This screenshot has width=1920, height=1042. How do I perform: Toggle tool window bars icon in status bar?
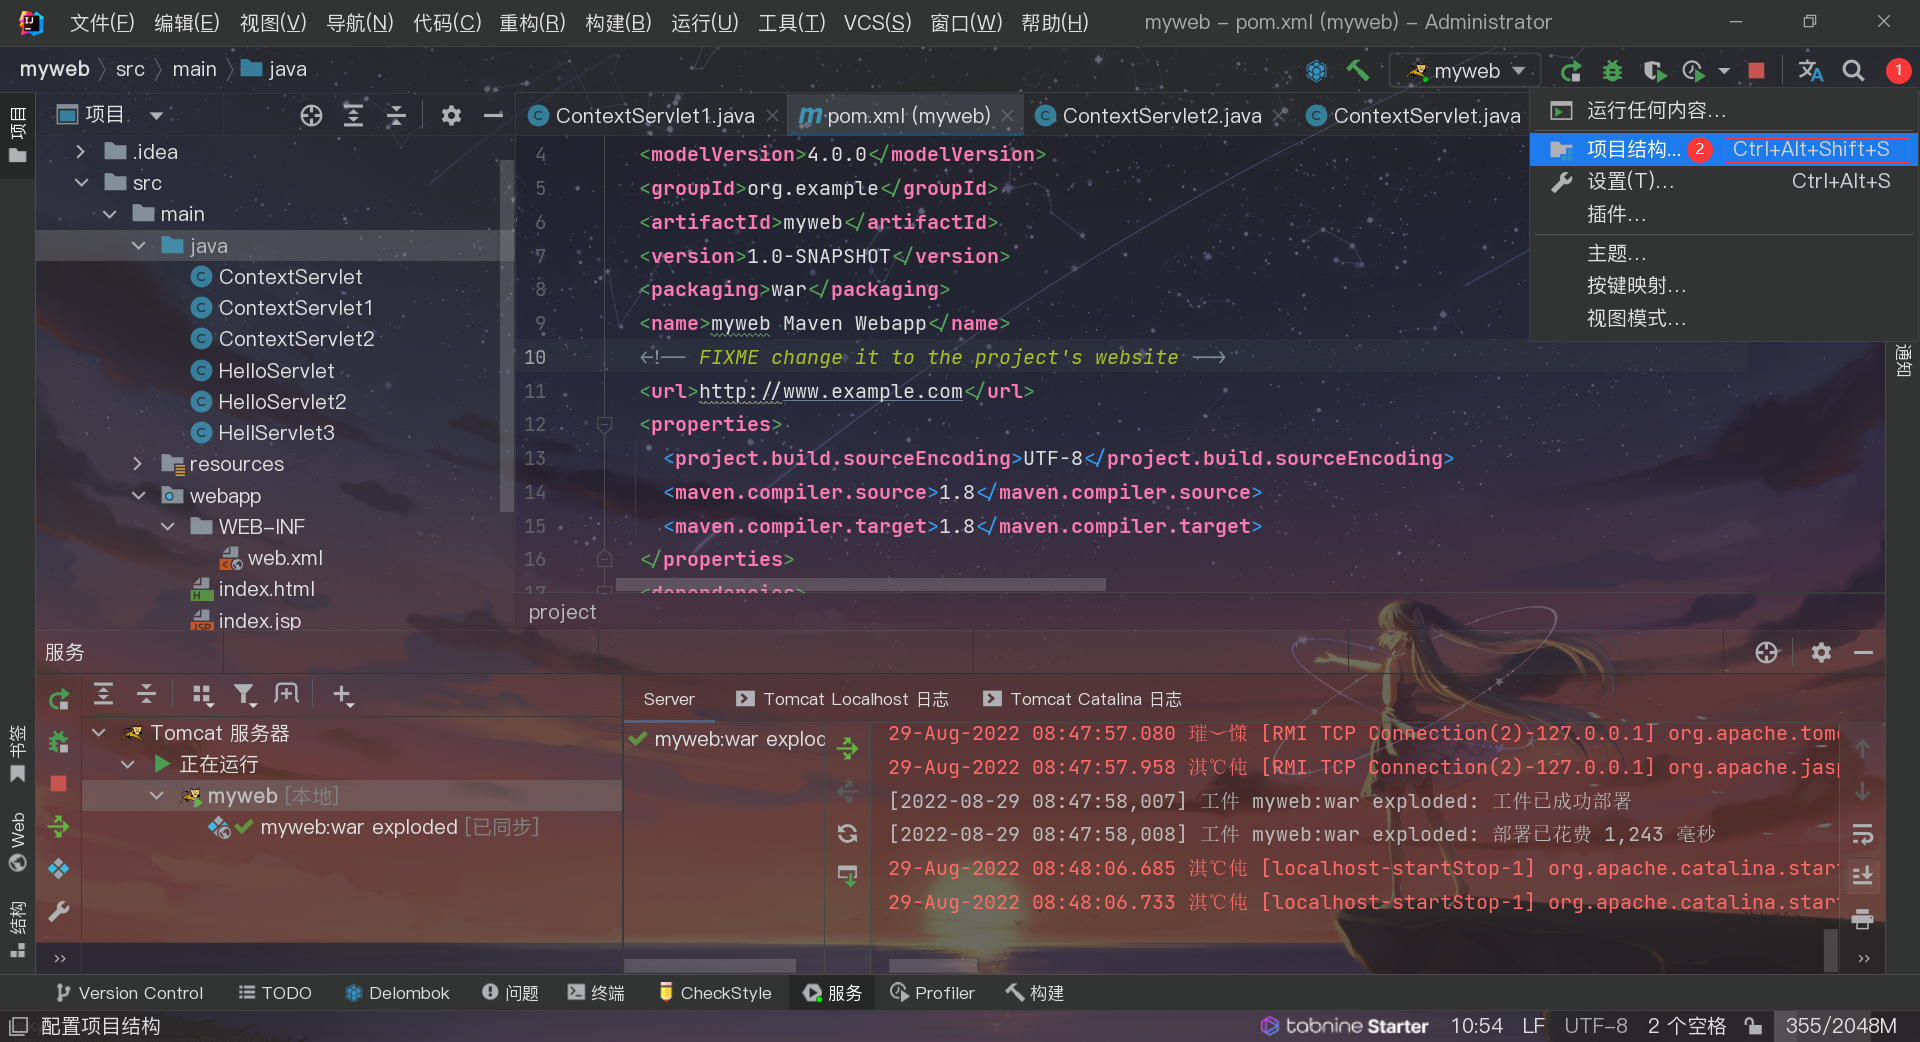pos(18,1026)
